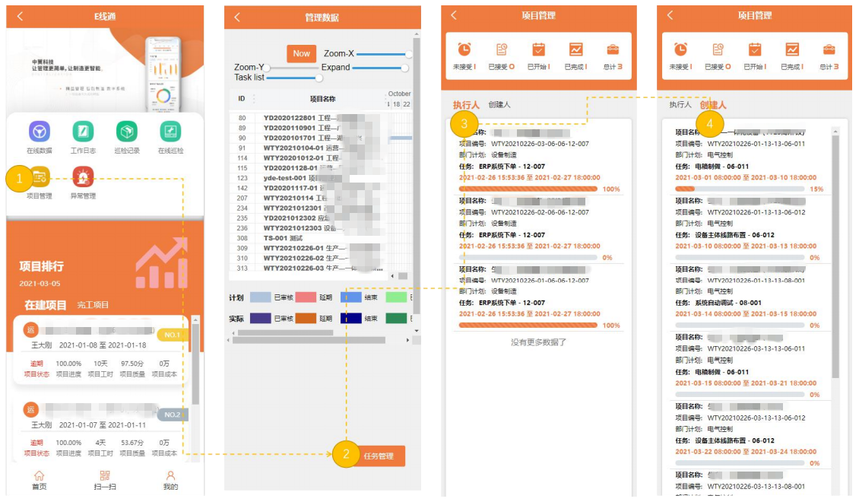The height and width of the screenshot is (502, 859).
Task: Go back from the 管理数据 screen
Action: point(237,17)
